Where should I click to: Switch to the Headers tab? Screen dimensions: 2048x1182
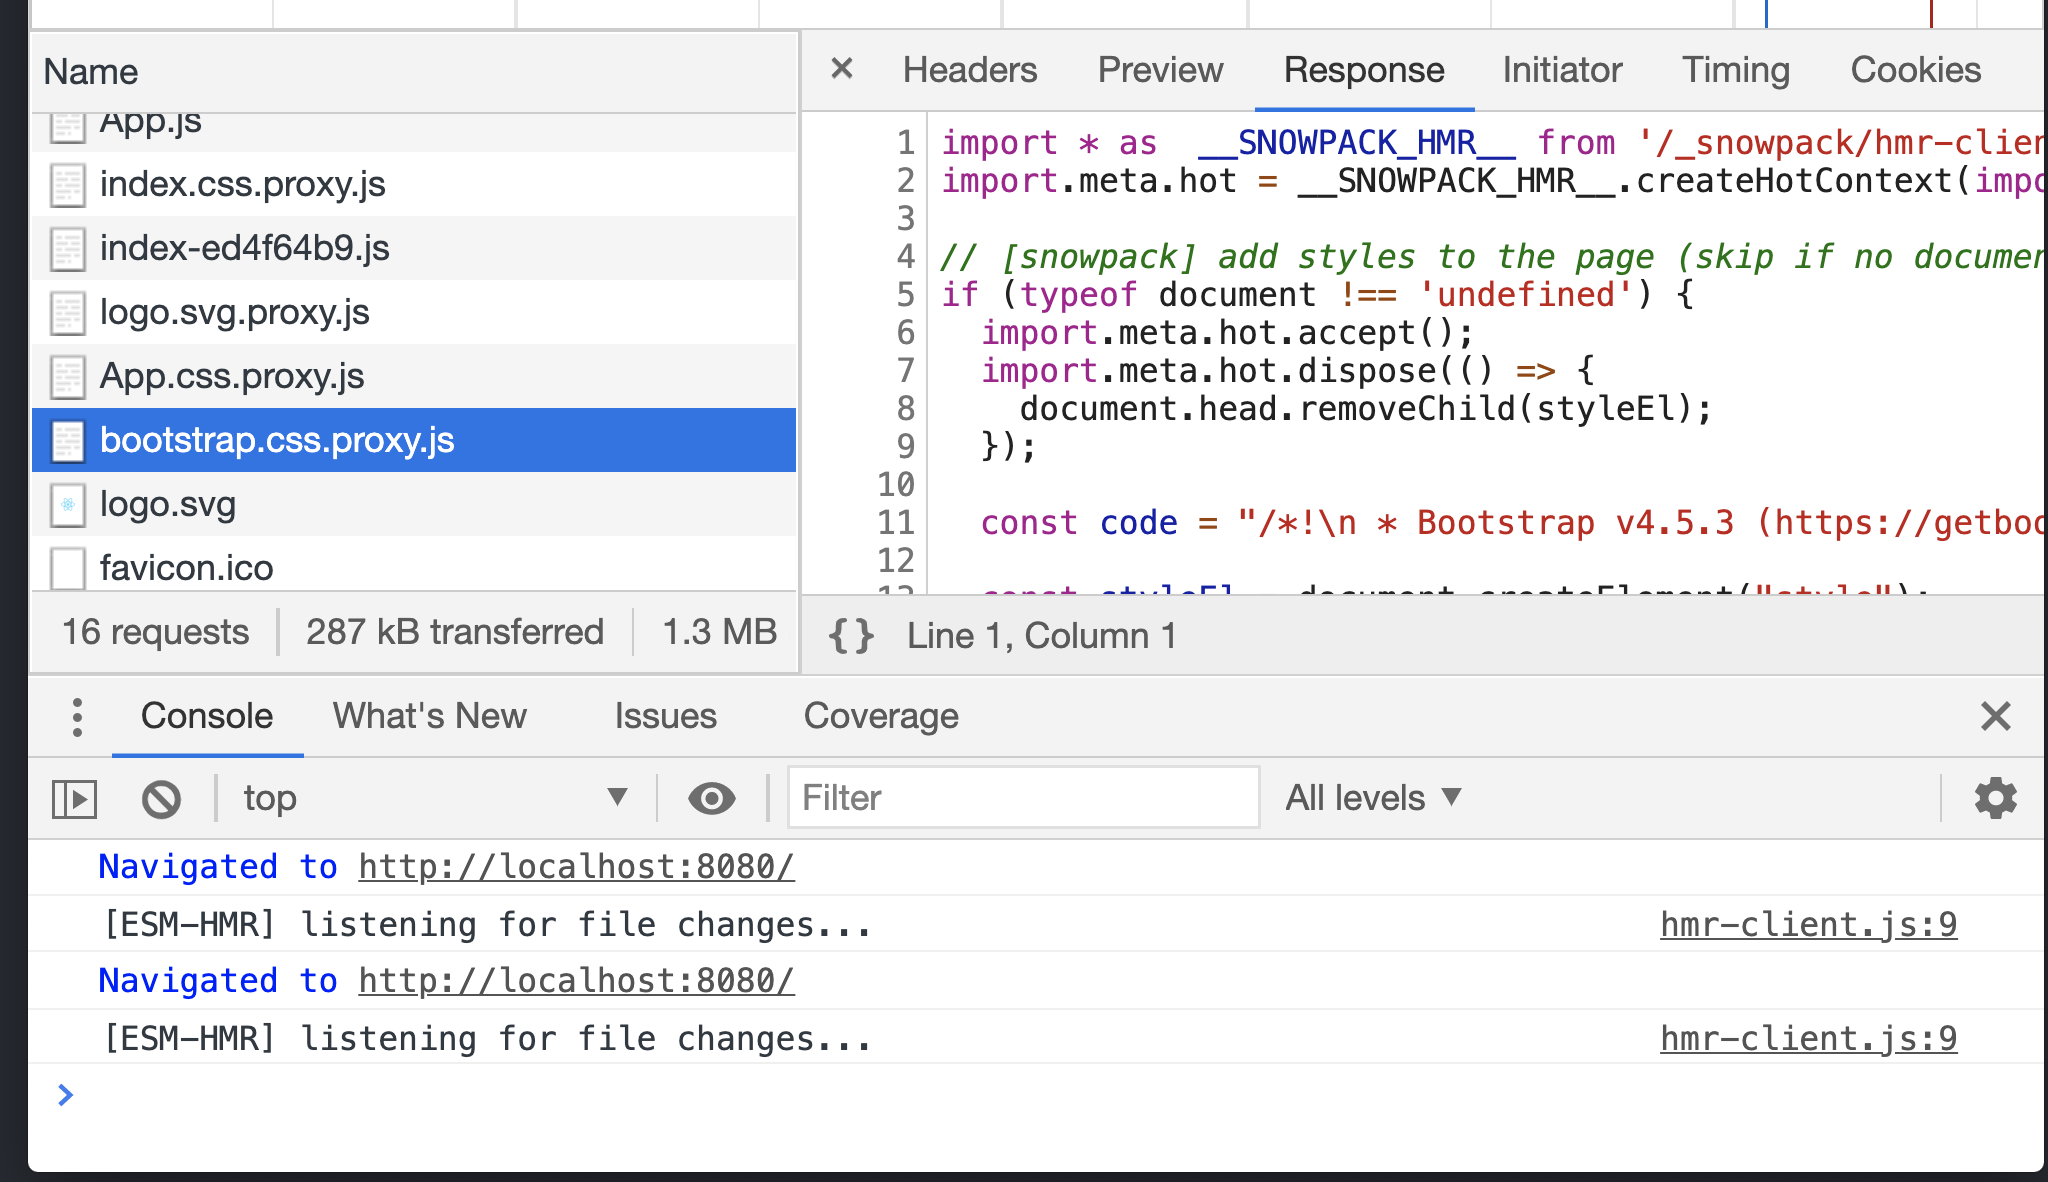(x=969, y=70)
